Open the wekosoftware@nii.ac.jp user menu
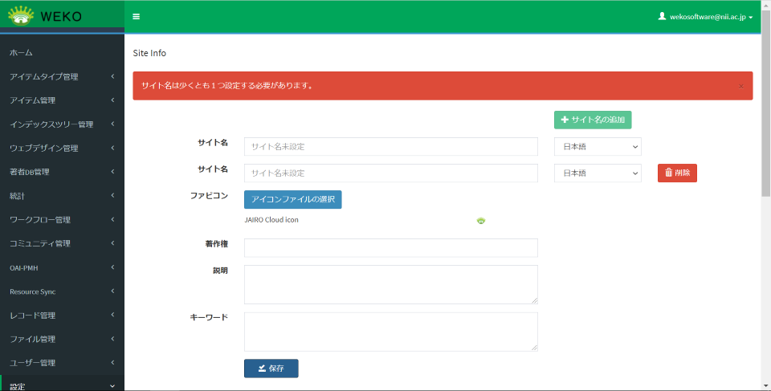 point(706,17)
